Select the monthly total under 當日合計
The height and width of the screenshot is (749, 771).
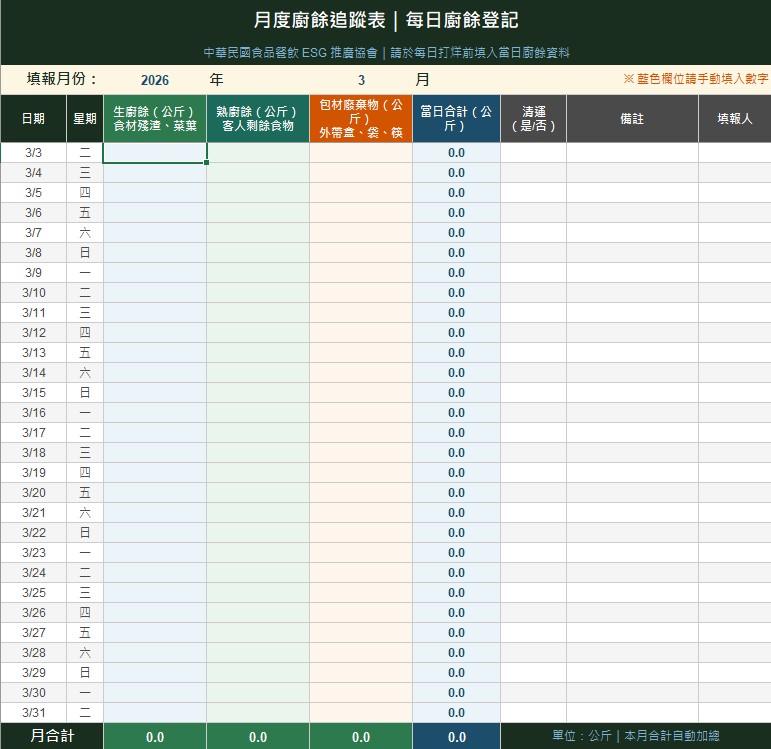click(x=456, y=737)
